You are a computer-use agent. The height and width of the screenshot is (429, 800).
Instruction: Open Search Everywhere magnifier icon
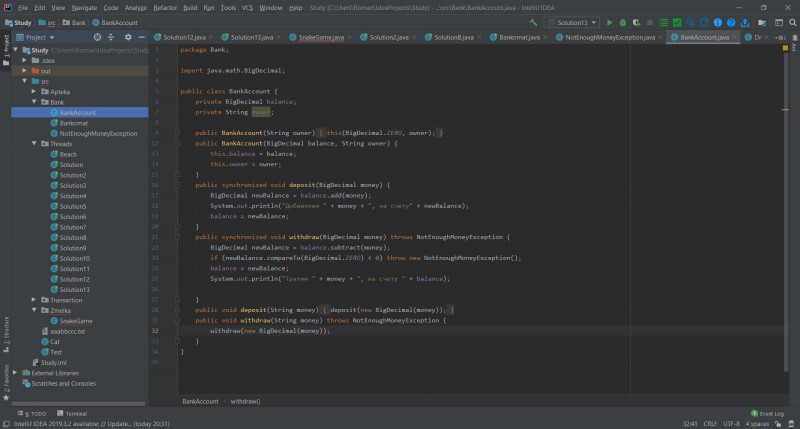pyautogui.click(x=792, y=22)
